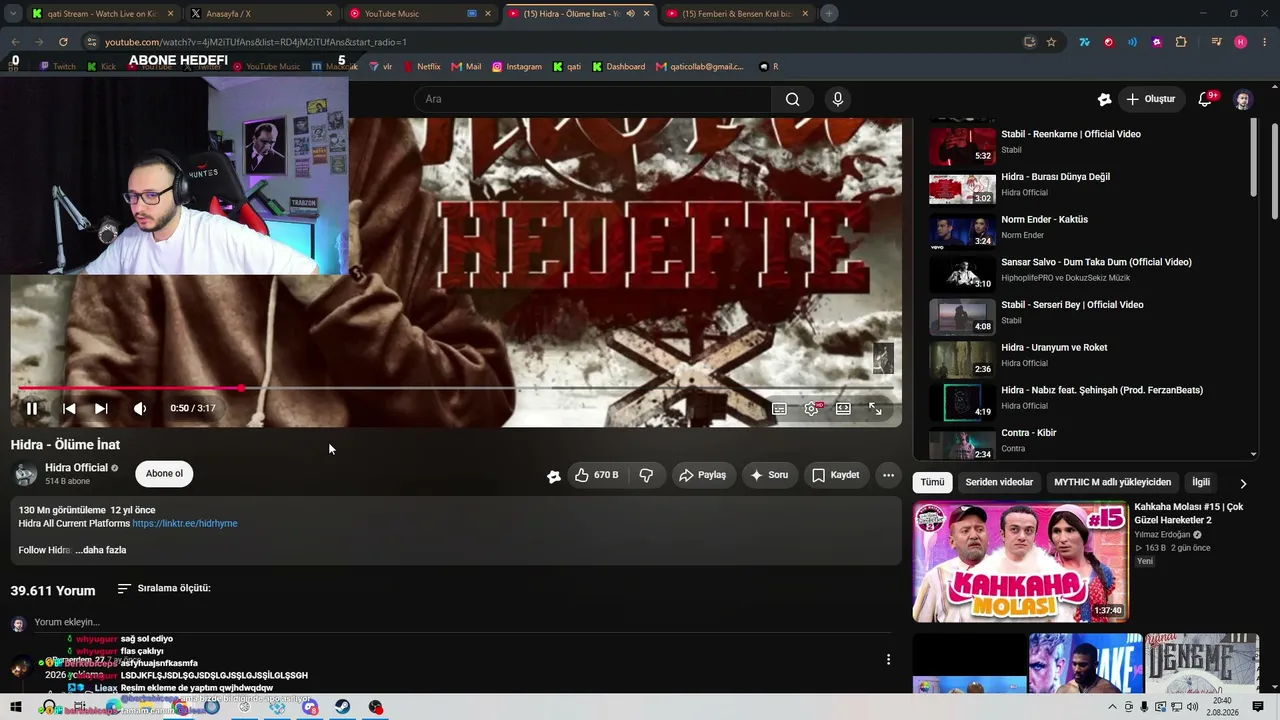The width and height of the screenshot is (1280, 720).
Task: Open the Netflix bookmark
Action: pos(421,67)
